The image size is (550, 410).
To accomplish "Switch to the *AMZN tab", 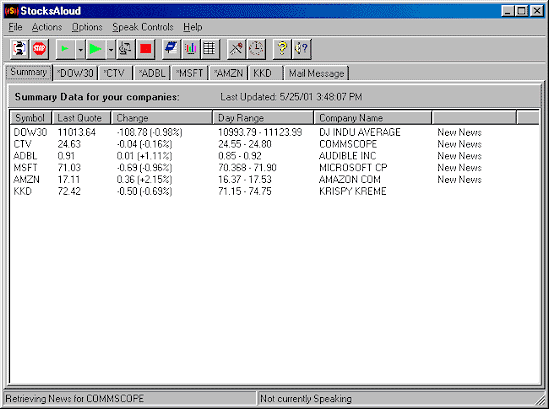I will tap(229, 73).
